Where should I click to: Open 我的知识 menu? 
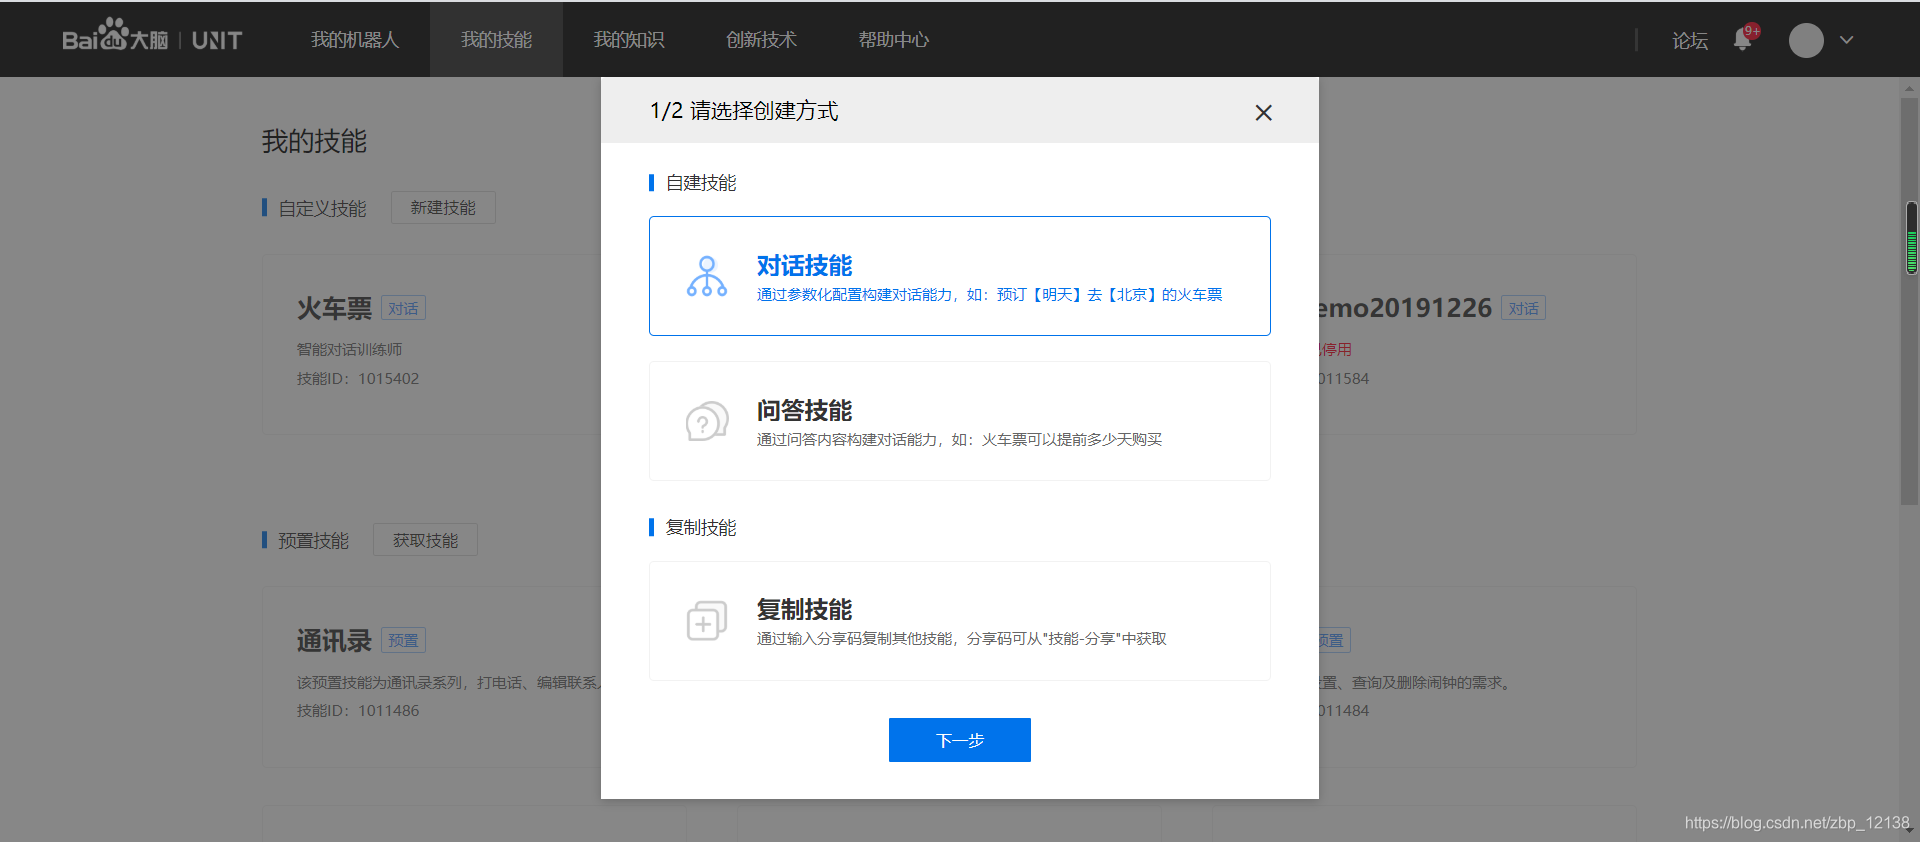[629, 40]
